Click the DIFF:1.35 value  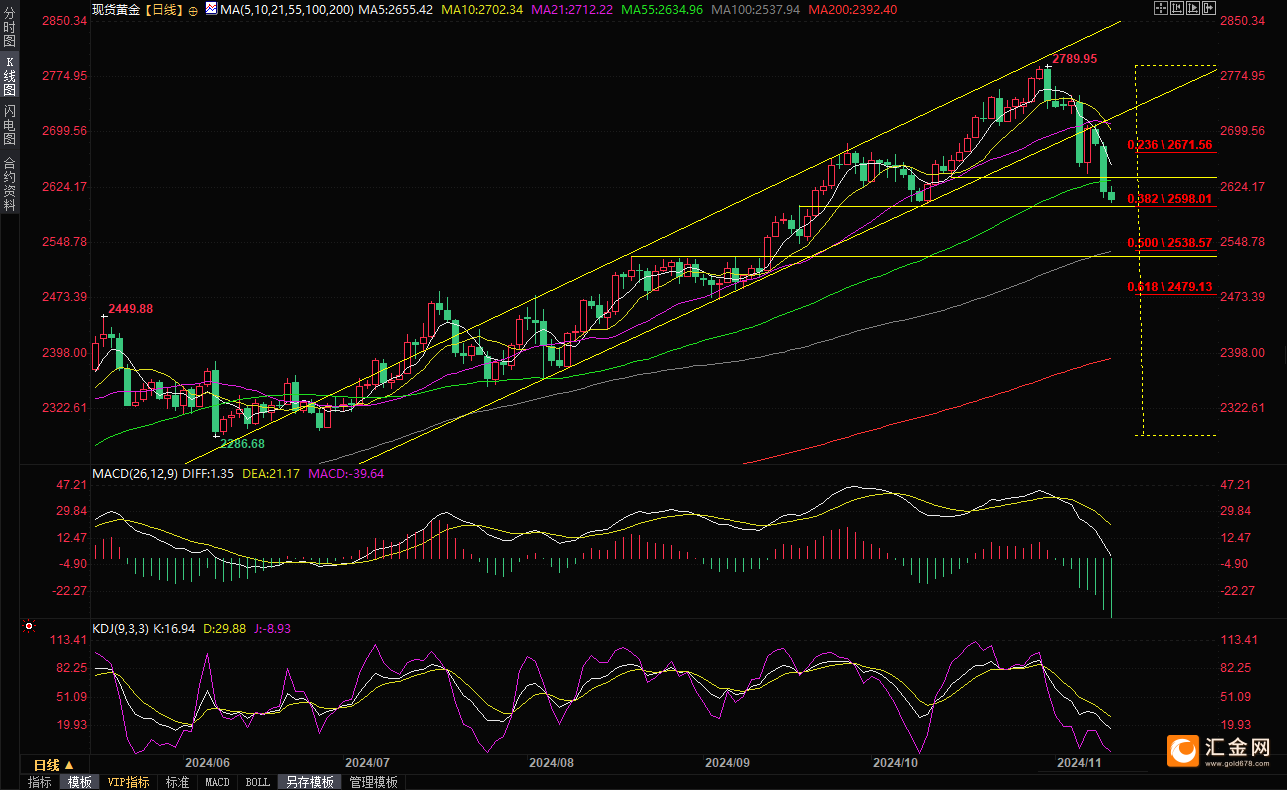207,473
